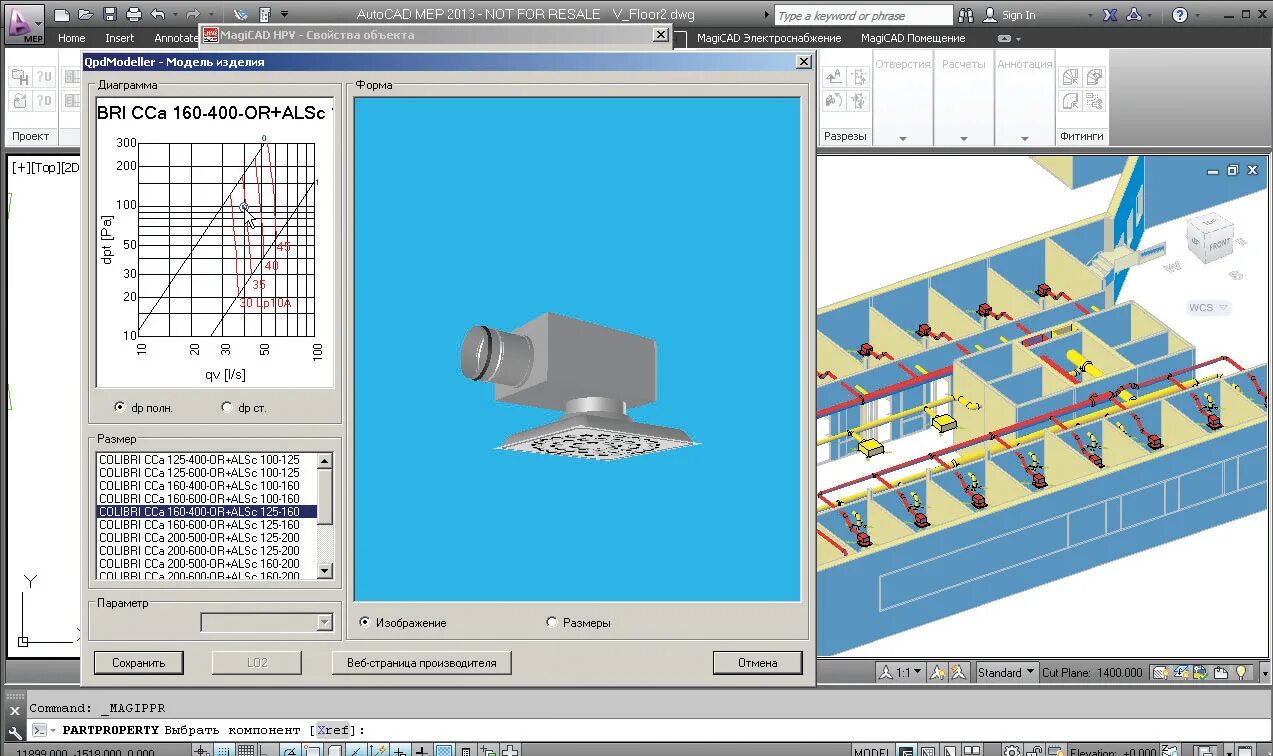
Task: Select COLIBRI CCa 200-600-OR+ALSc 125-200 row
Action: pos(206,551)
